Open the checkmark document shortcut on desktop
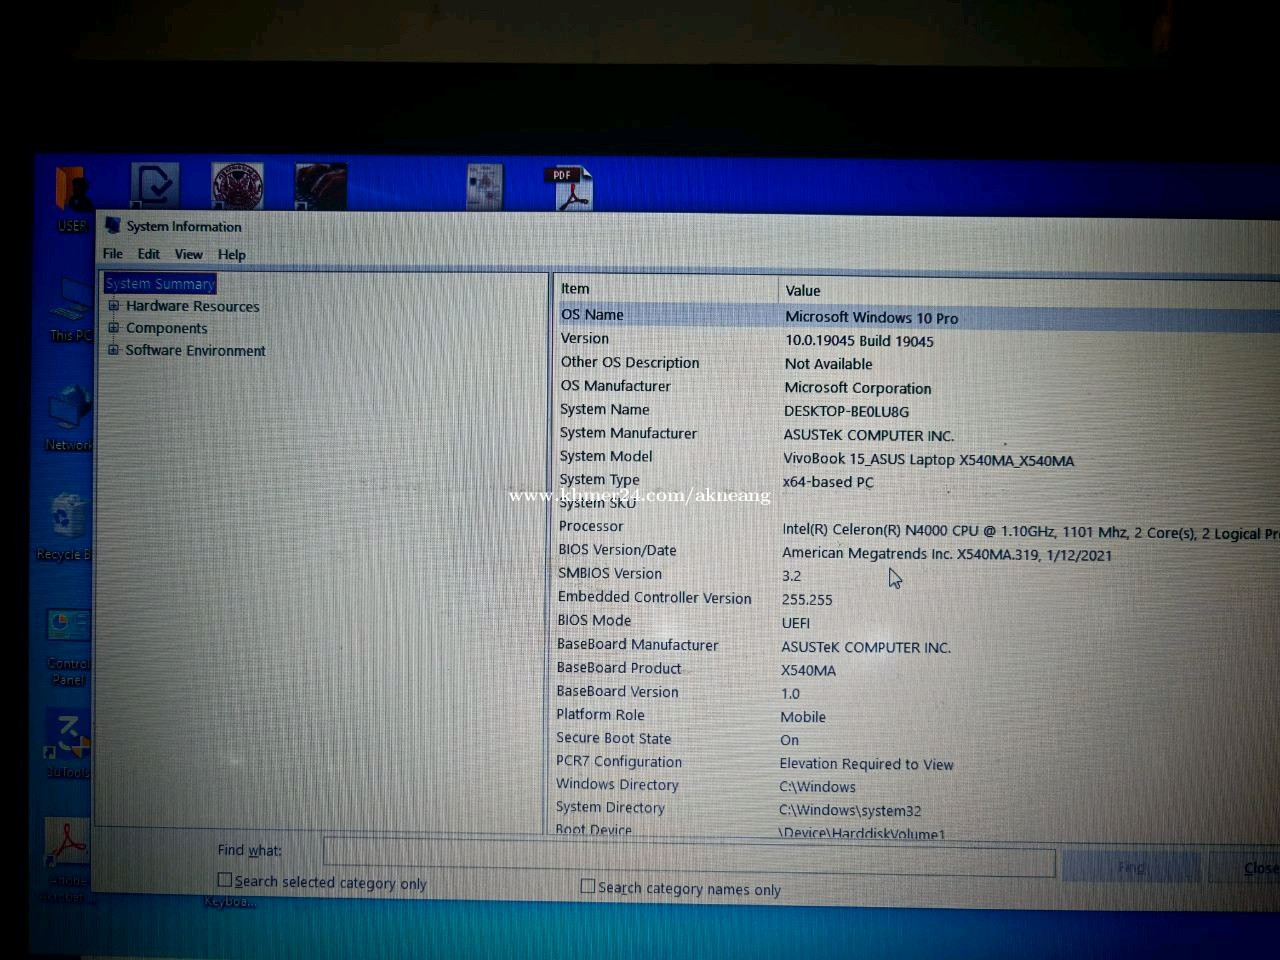This screenshot has width=1280, height=960. [x=155, y=186]
